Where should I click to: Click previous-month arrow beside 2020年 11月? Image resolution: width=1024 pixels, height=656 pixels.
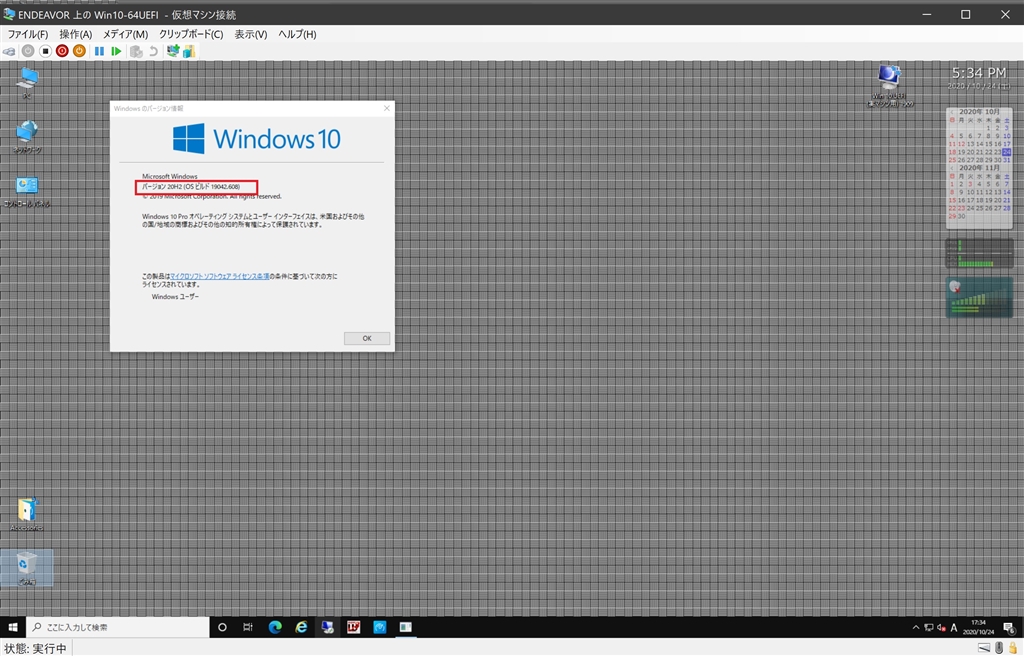coord(952,168)
